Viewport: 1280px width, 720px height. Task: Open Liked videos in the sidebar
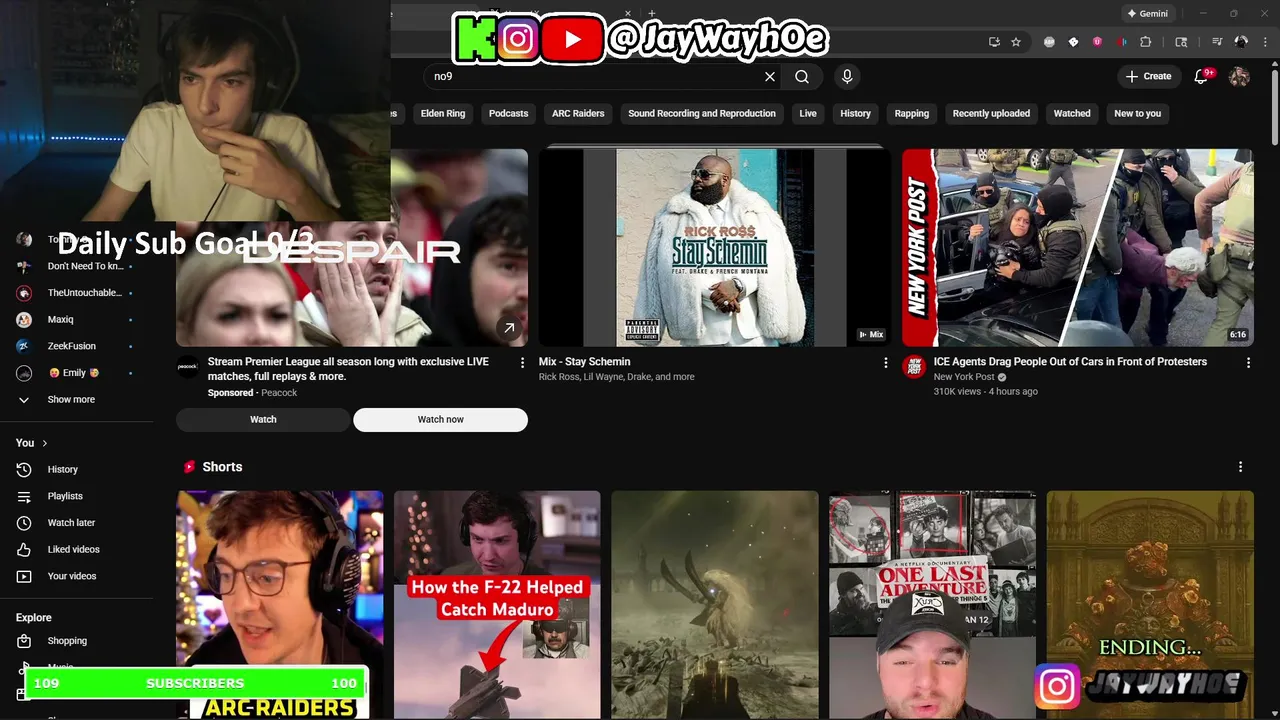(x=76, y=549)
